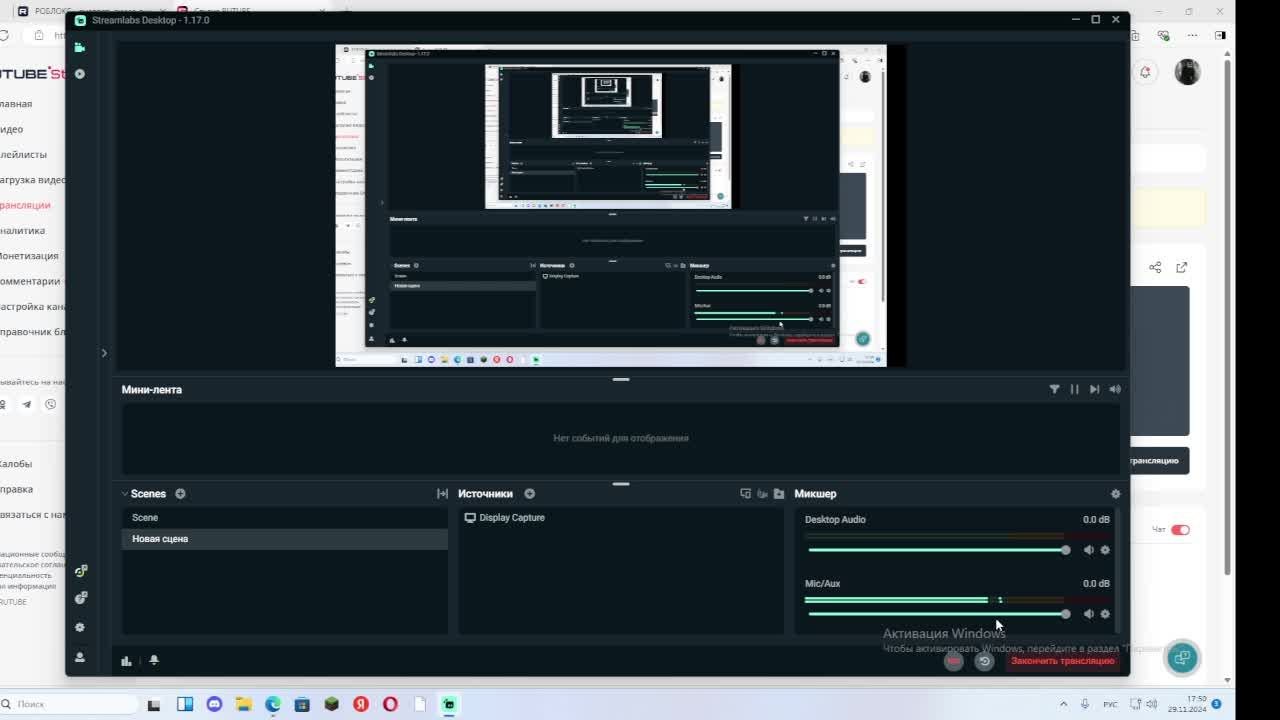
Task: Start recording with the REC button
Action: tap(954, 661)
